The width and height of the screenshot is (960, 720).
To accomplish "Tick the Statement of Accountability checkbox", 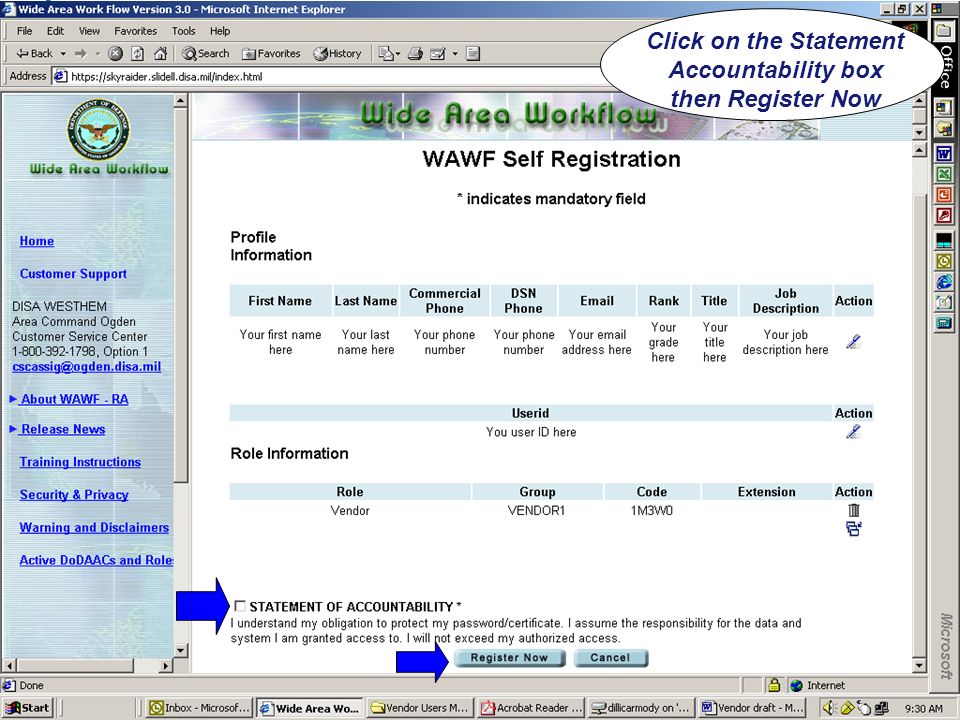I will (240, 606).
